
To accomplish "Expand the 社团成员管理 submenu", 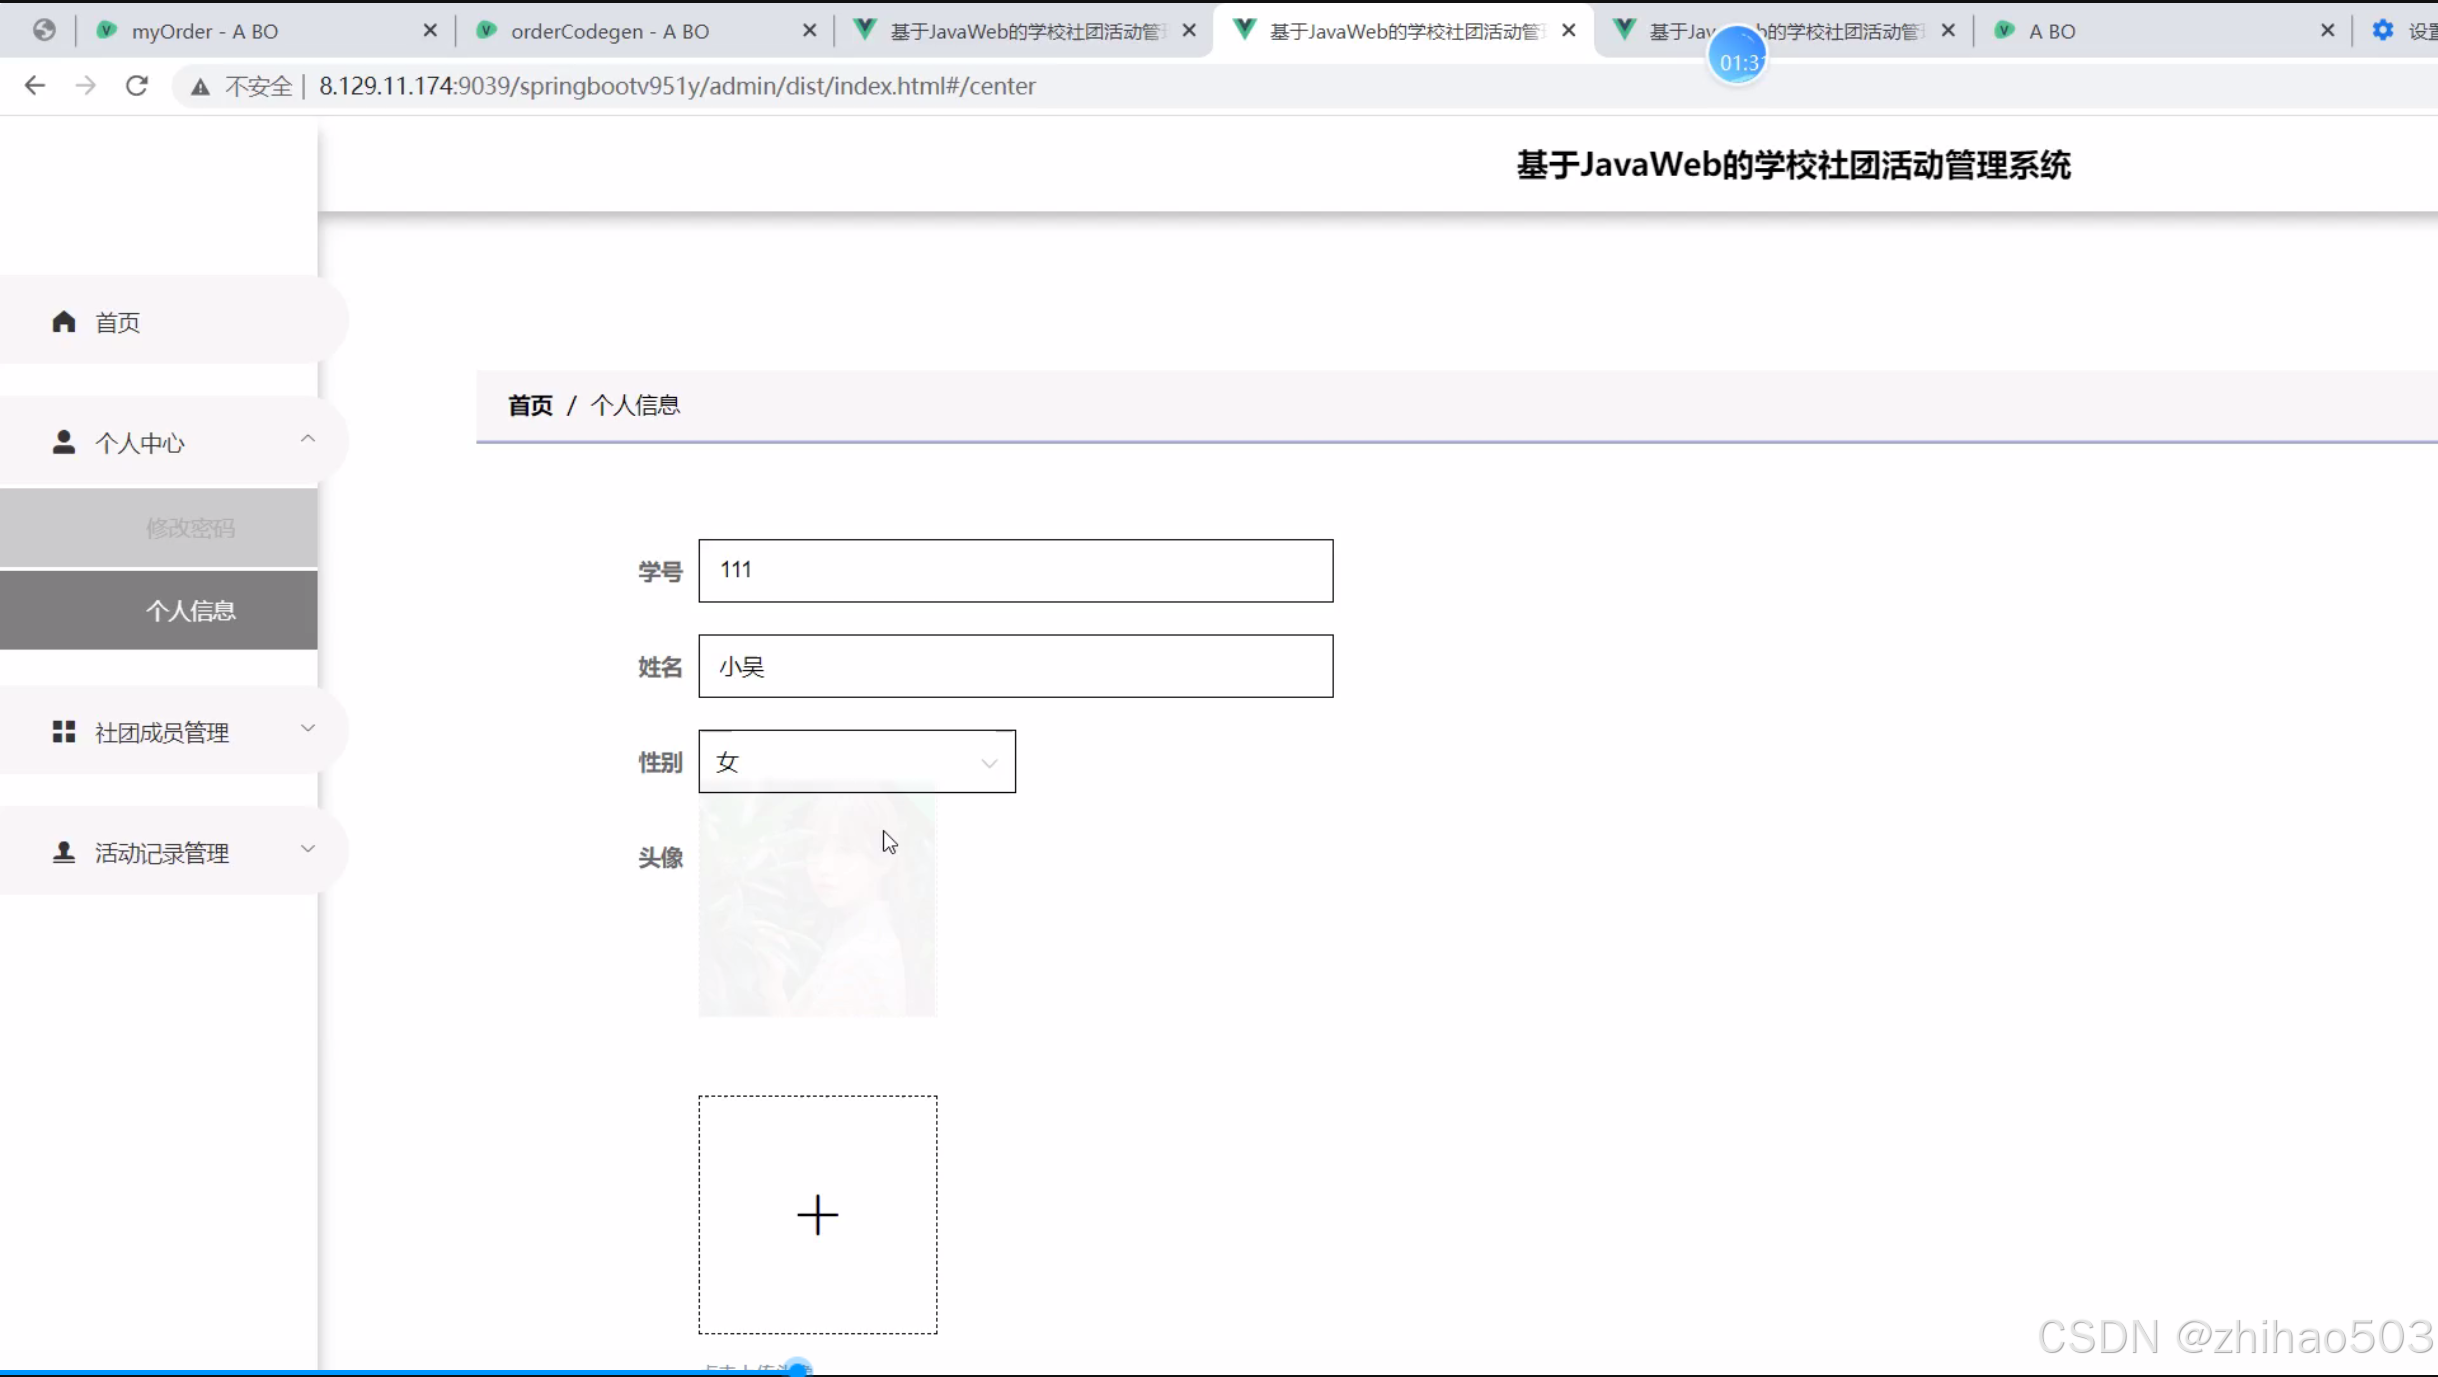I will click(308, 729).
